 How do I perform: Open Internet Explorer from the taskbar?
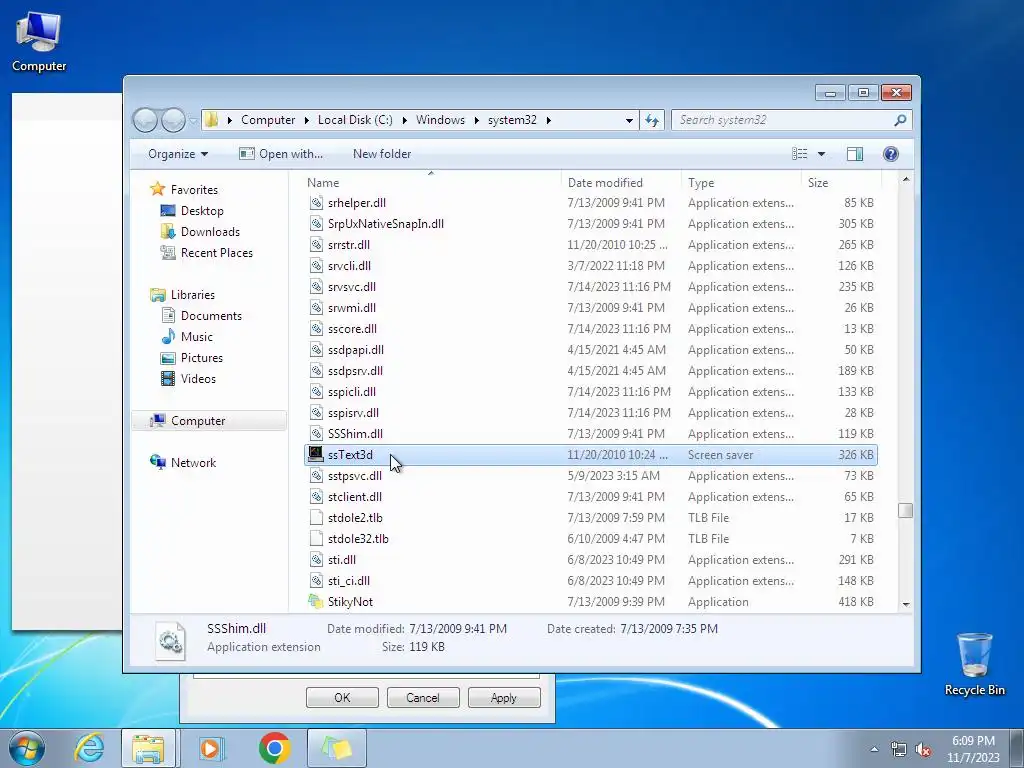pyautogui.click(x=89, y=748)
